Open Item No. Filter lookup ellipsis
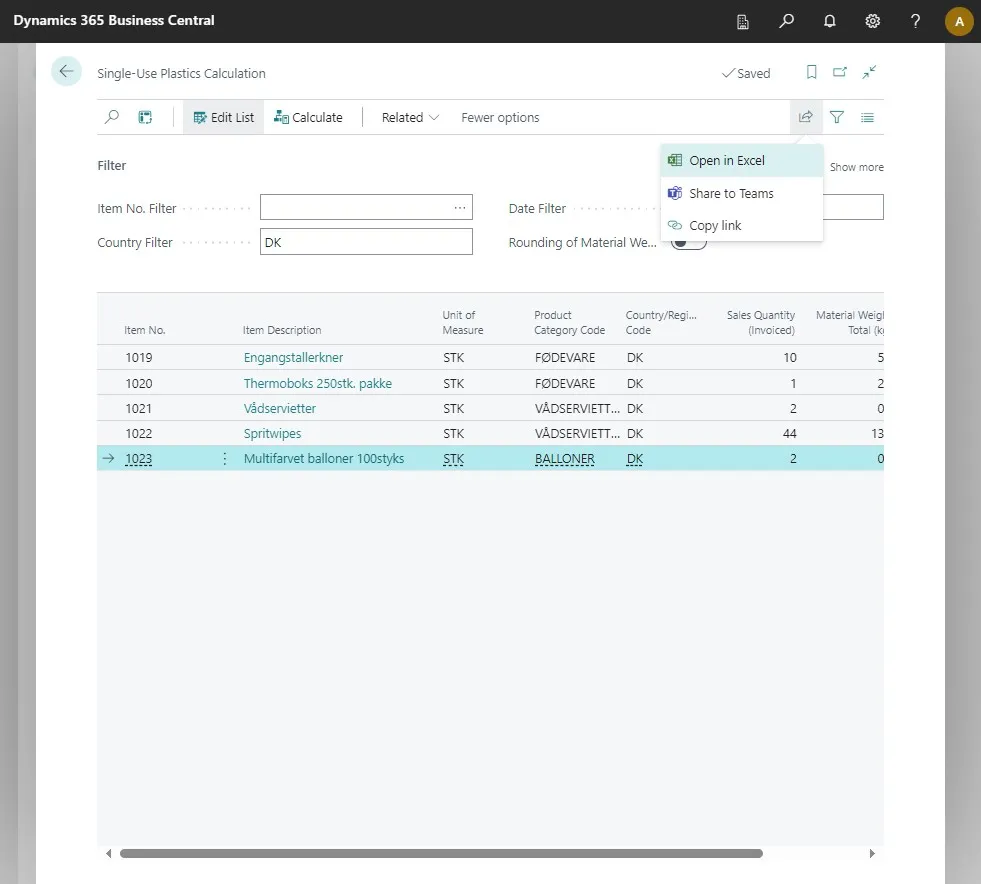981x884 pixels. pyautogui.click(x=460, y=207)
